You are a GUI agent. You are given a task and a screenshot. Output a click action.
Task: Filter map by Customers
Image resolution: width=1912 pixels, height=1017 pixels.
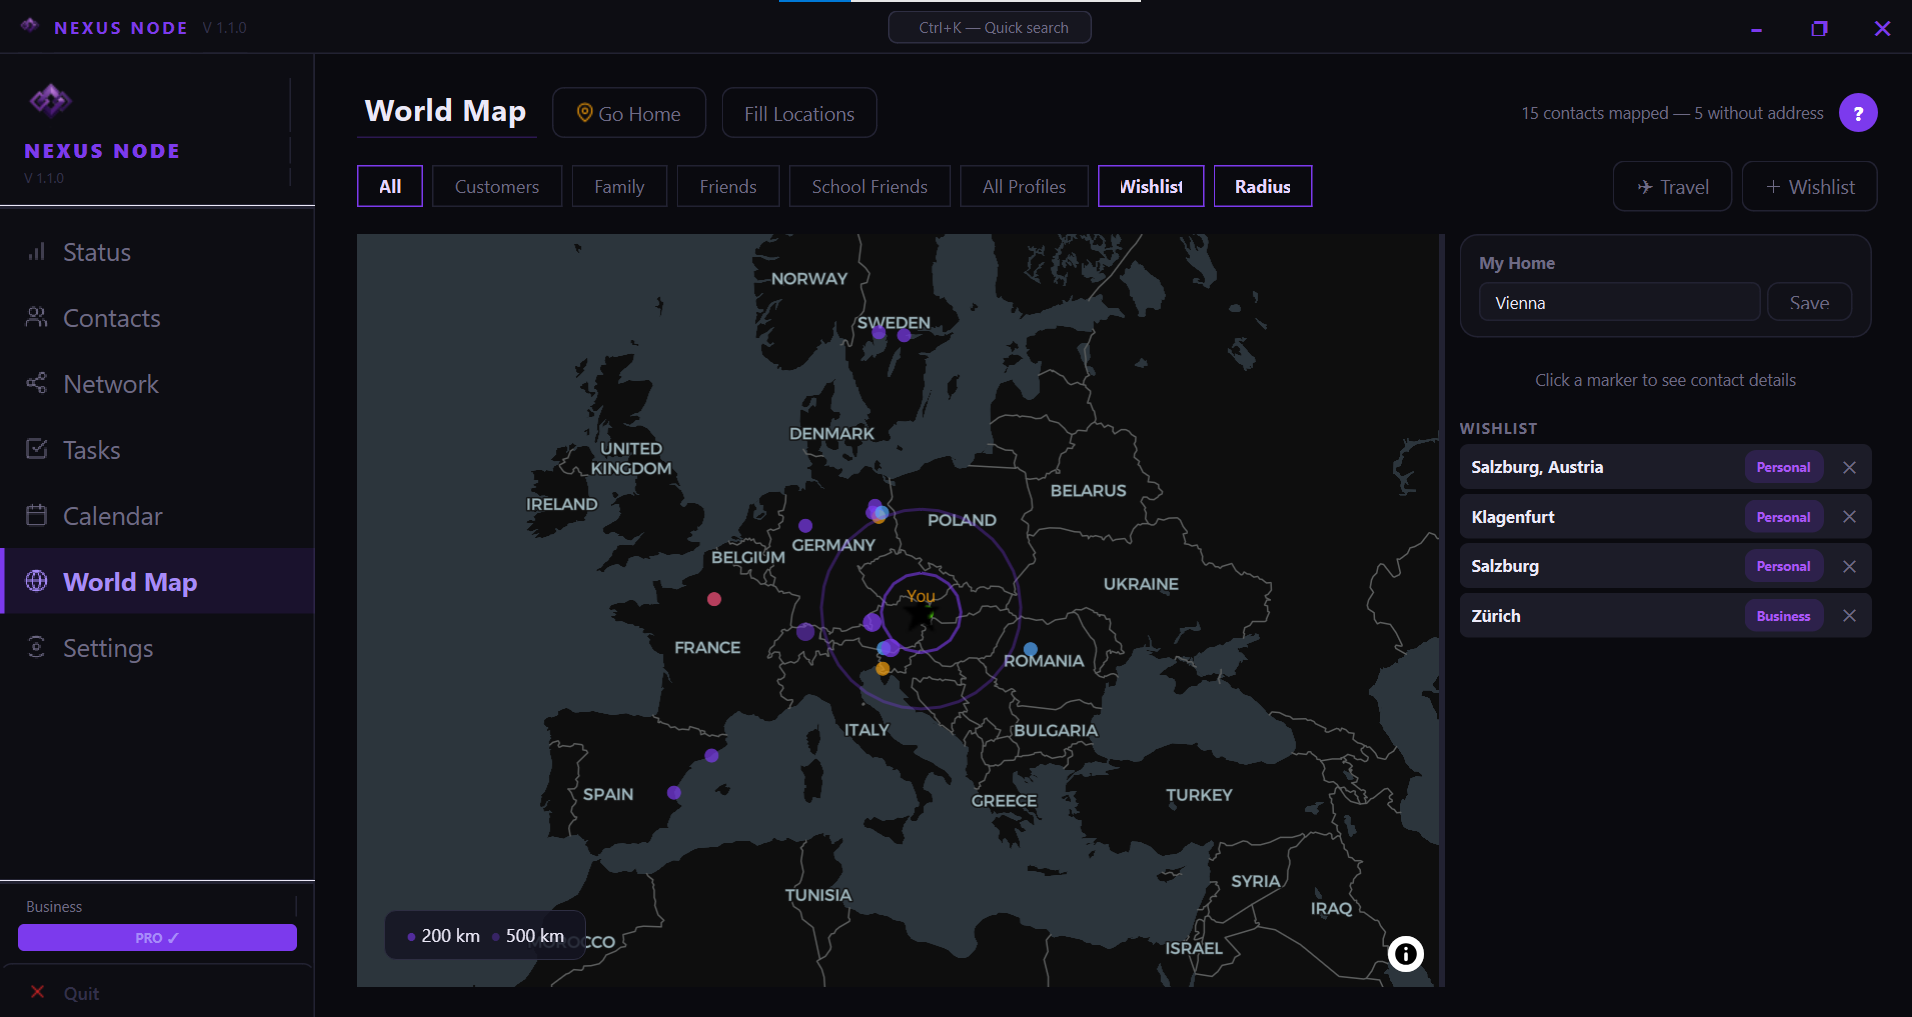[x=497, y=186]
